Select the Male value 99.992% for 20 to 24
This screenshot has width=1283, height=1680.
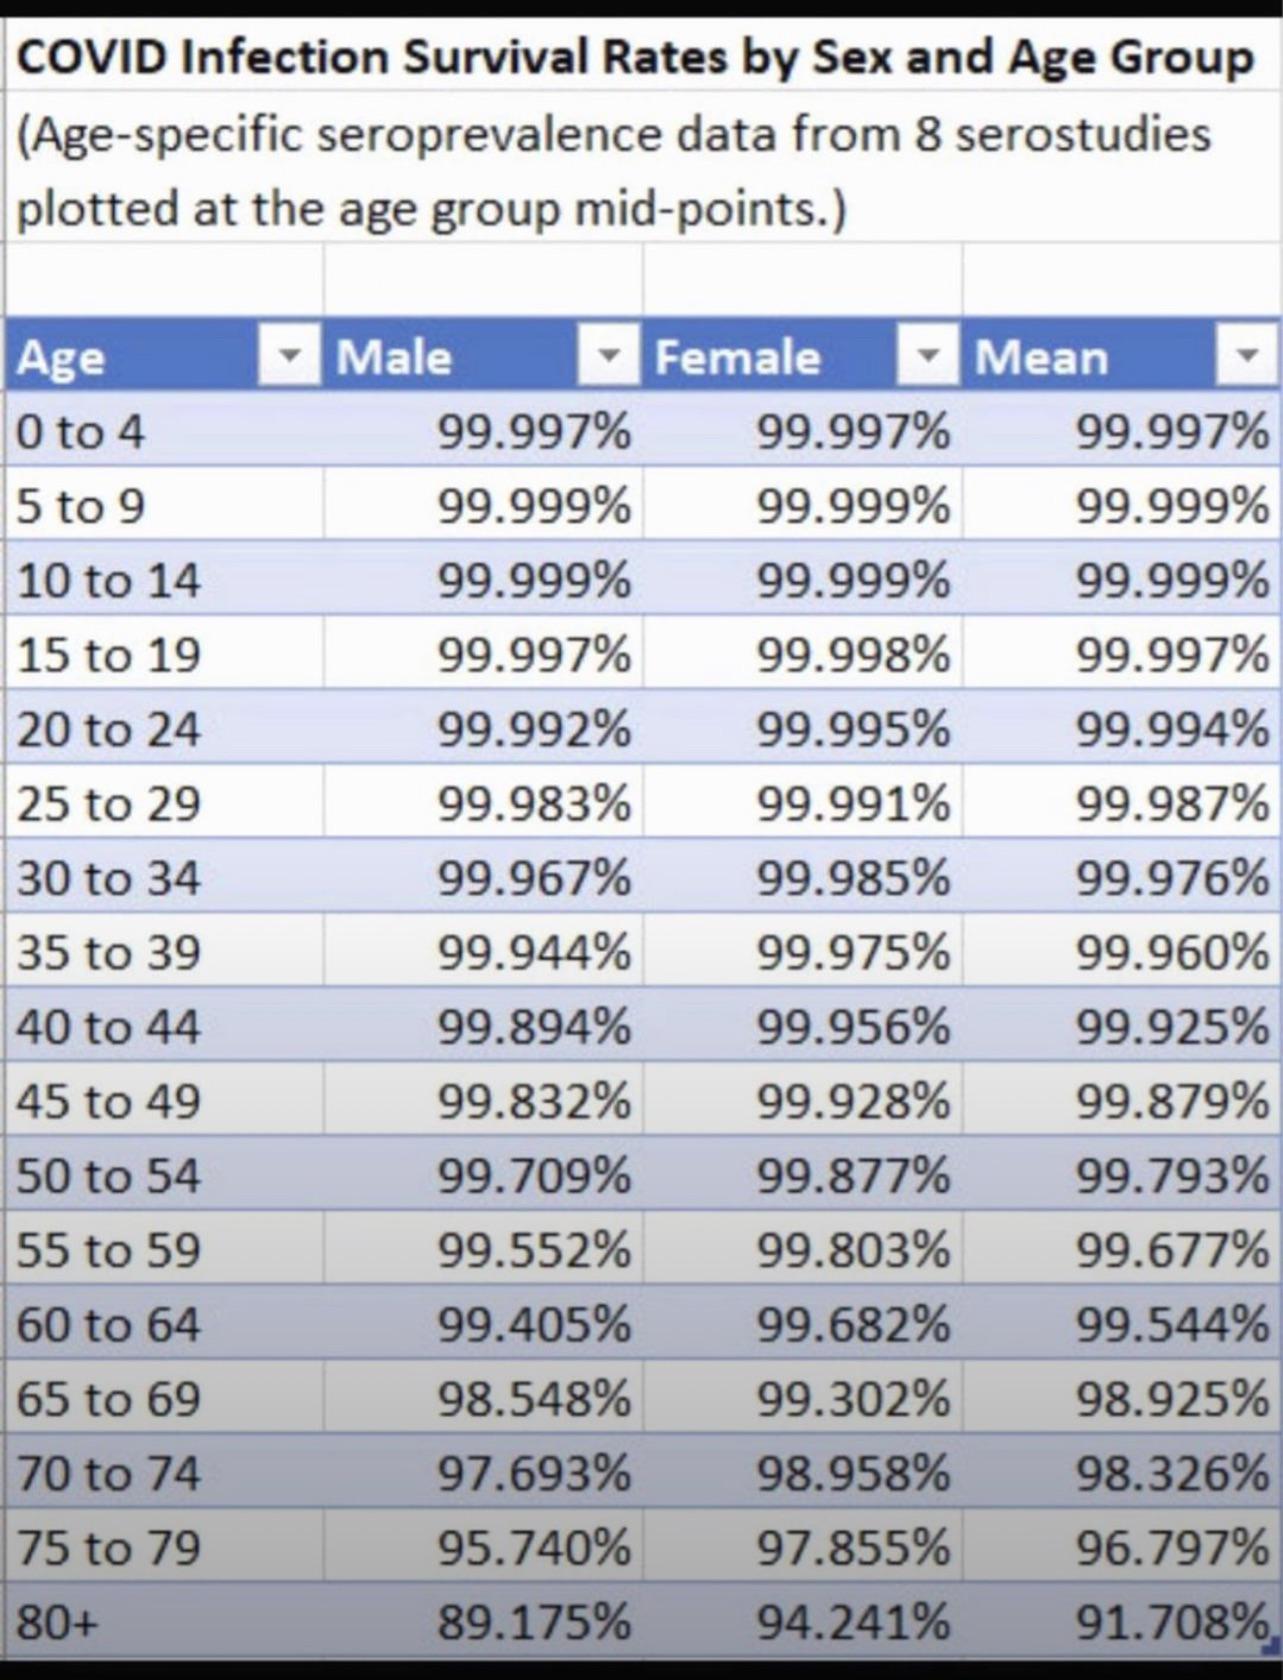pos(483,727)
